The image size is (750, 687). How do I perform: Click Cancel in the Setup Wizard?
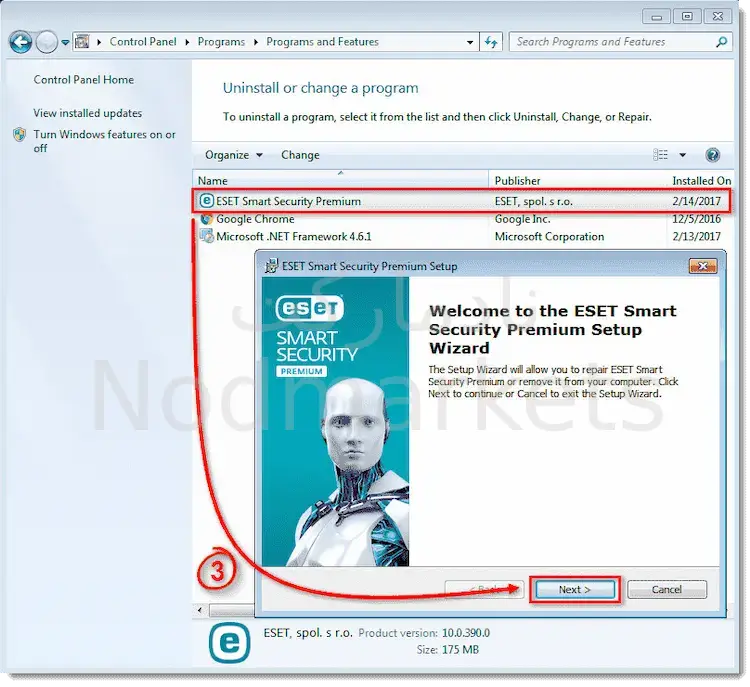[x=667, y=589]
